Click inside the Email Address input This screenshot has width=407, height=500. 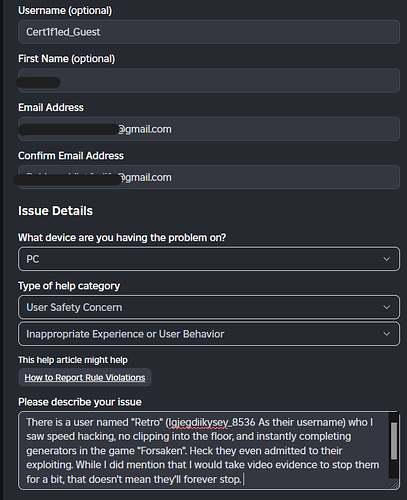tap(209, 129)
